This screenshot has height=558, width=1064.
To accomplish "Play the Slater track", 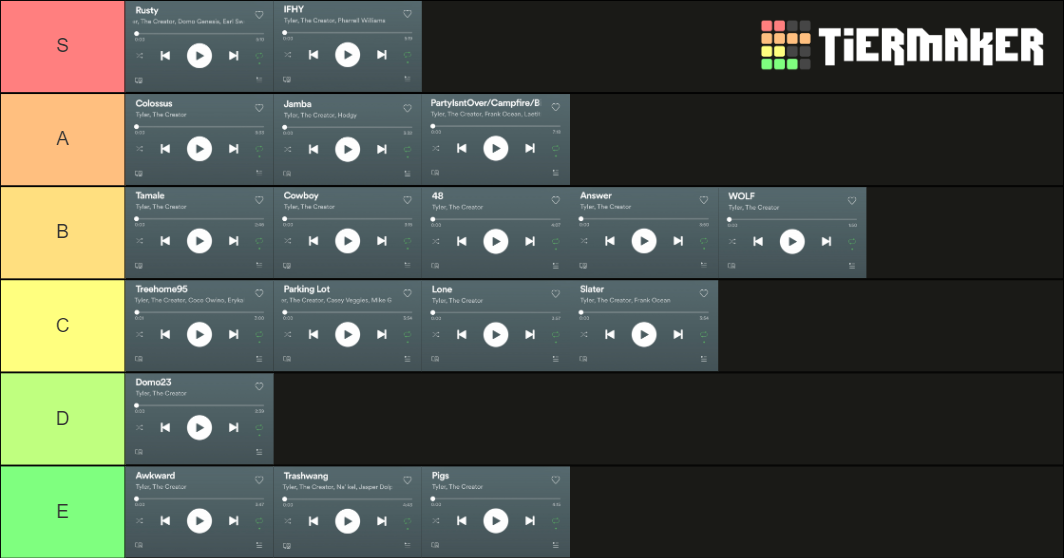I will click(x=644, y=334).
